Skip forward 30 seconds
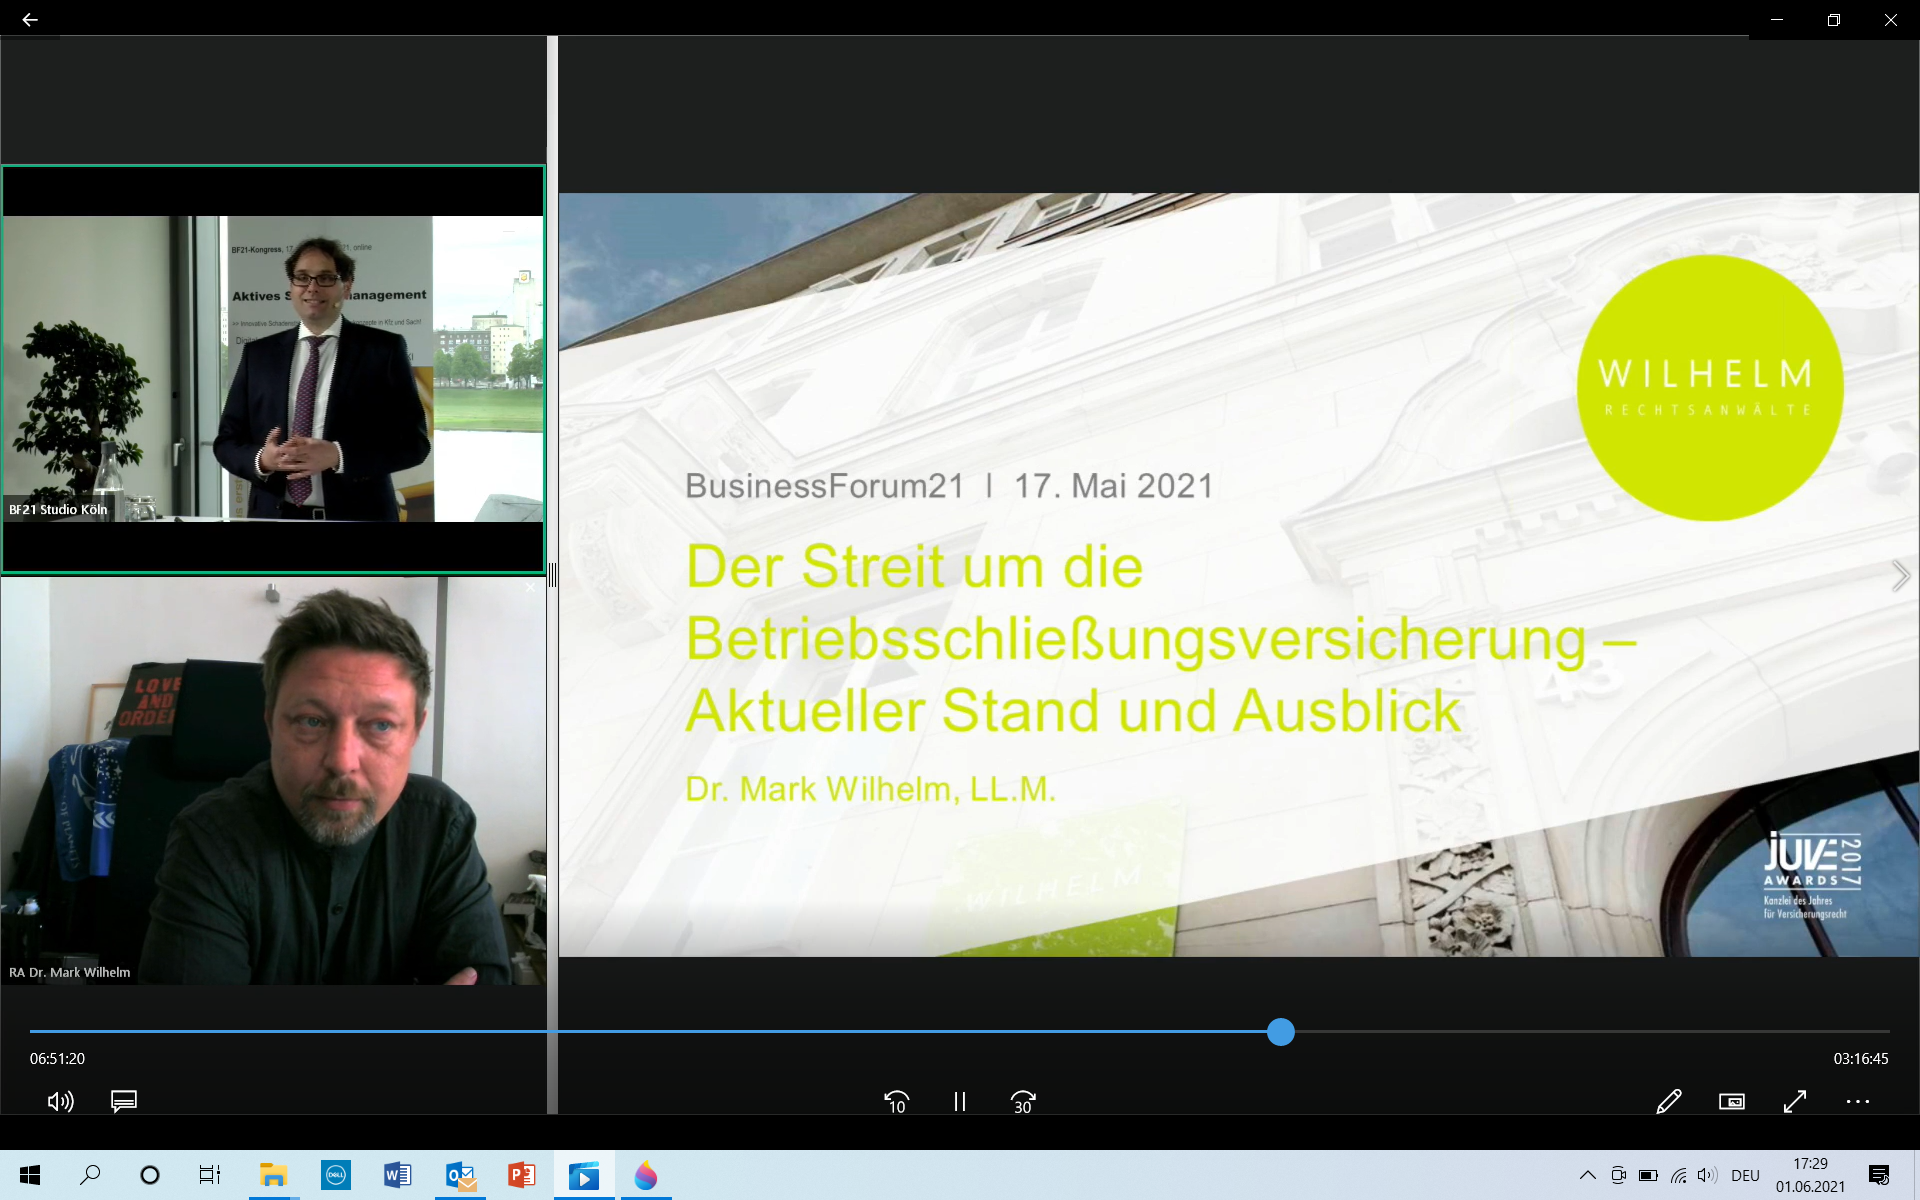1920x1200 pixels. point(1022,1101)
